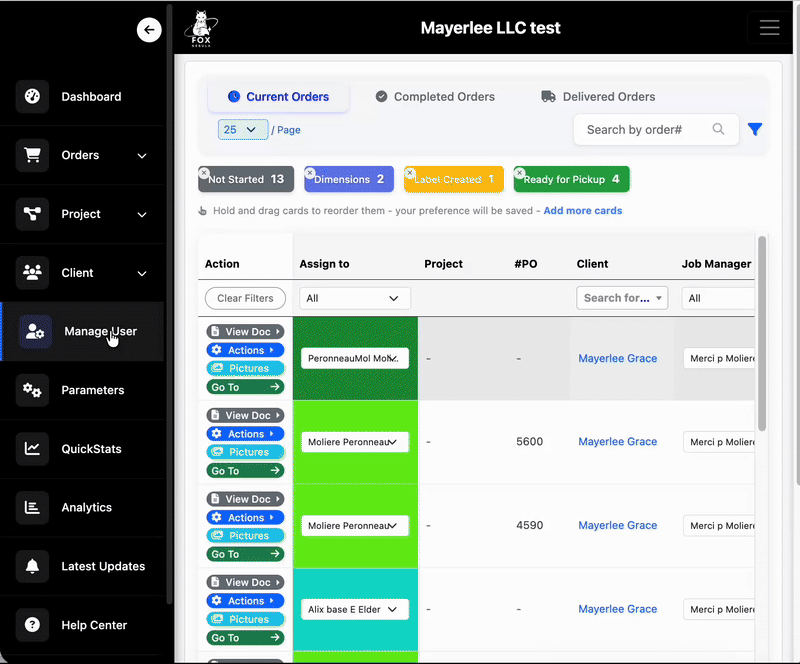This screenshot has height=664, width=800.
Task: Open the Alix base E Elder assignee dropdown
Action: point(355,609)
